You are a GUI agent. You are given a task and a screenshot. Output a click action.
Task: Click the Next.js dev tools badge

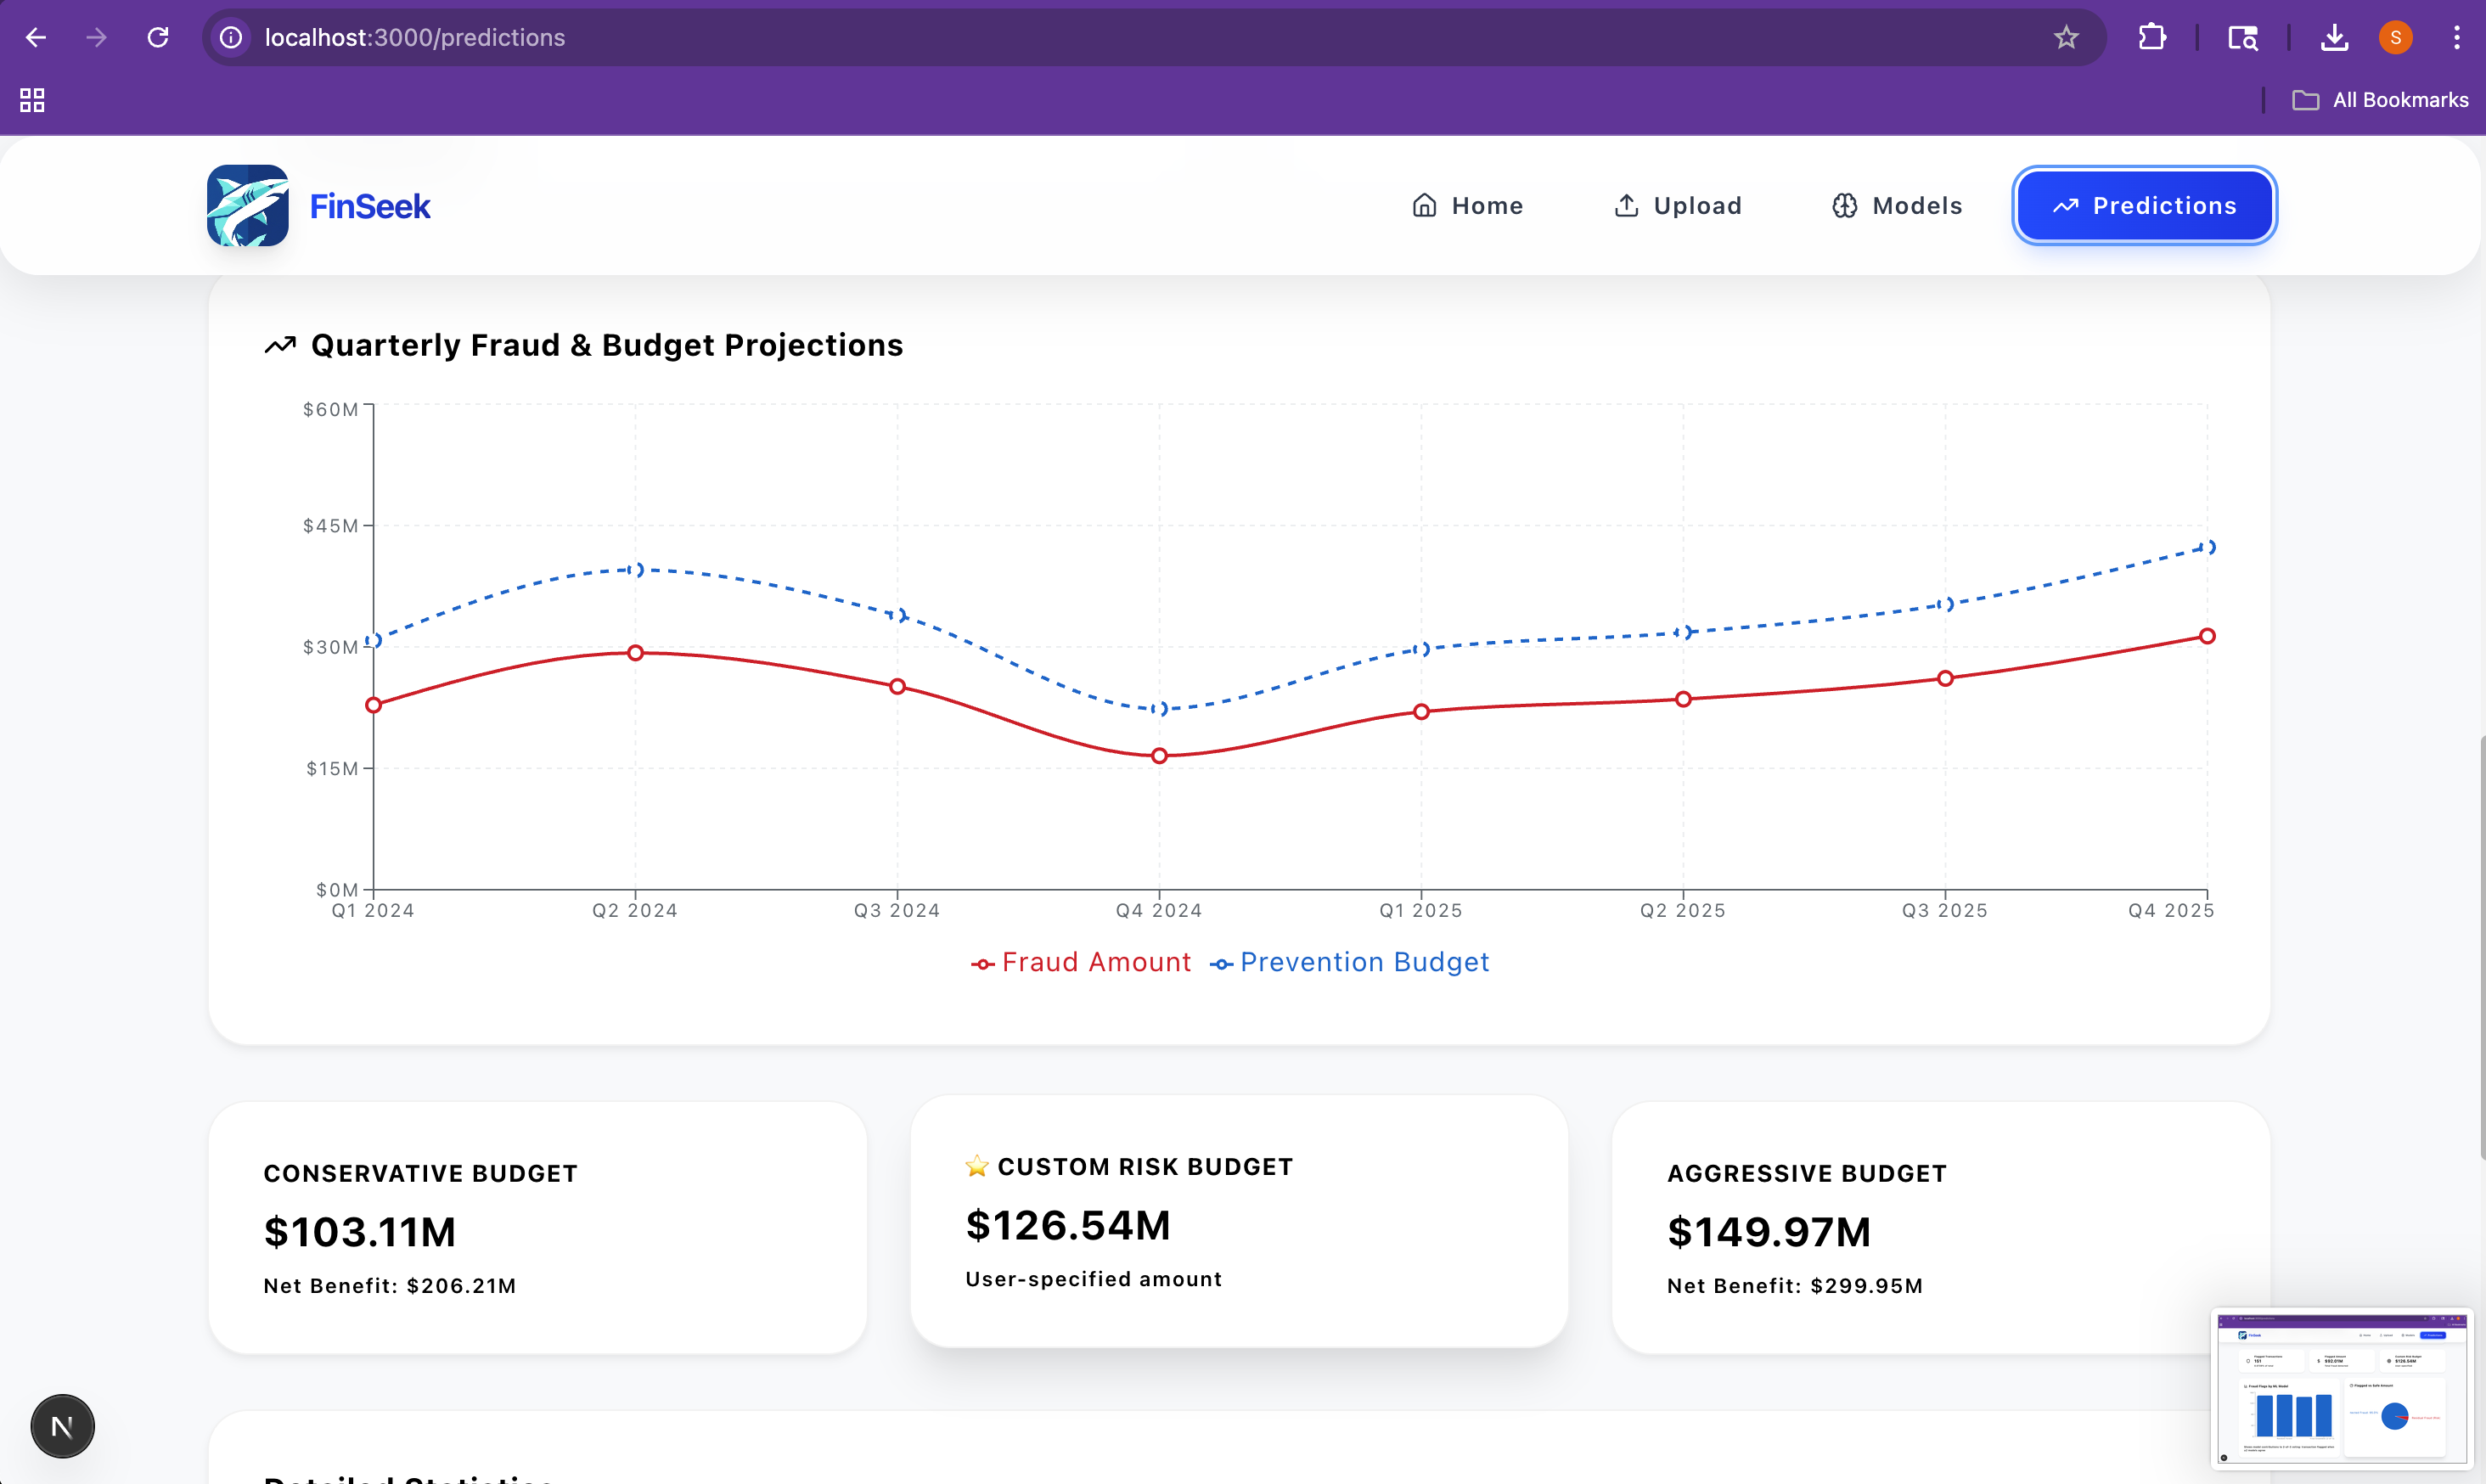[62, 1425]
